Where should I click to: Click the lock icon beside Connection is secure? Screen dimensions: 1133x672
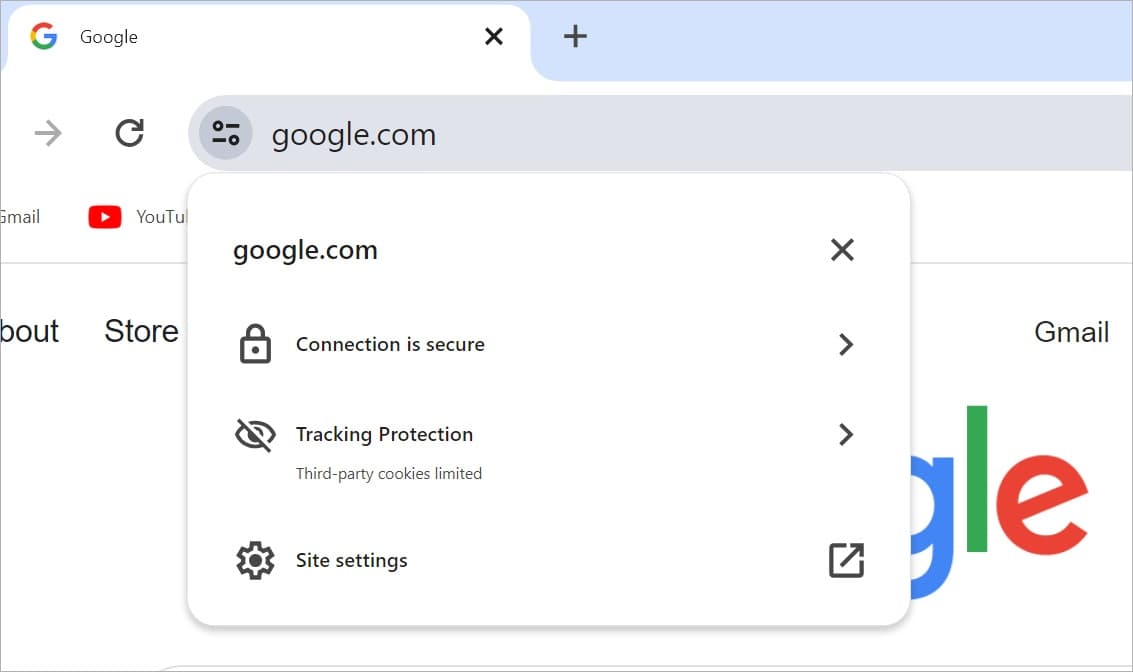255,344
